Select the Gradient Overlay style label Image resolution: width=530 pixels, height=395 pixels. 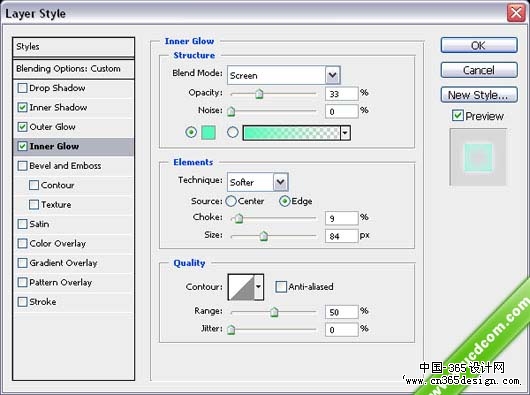63,263
